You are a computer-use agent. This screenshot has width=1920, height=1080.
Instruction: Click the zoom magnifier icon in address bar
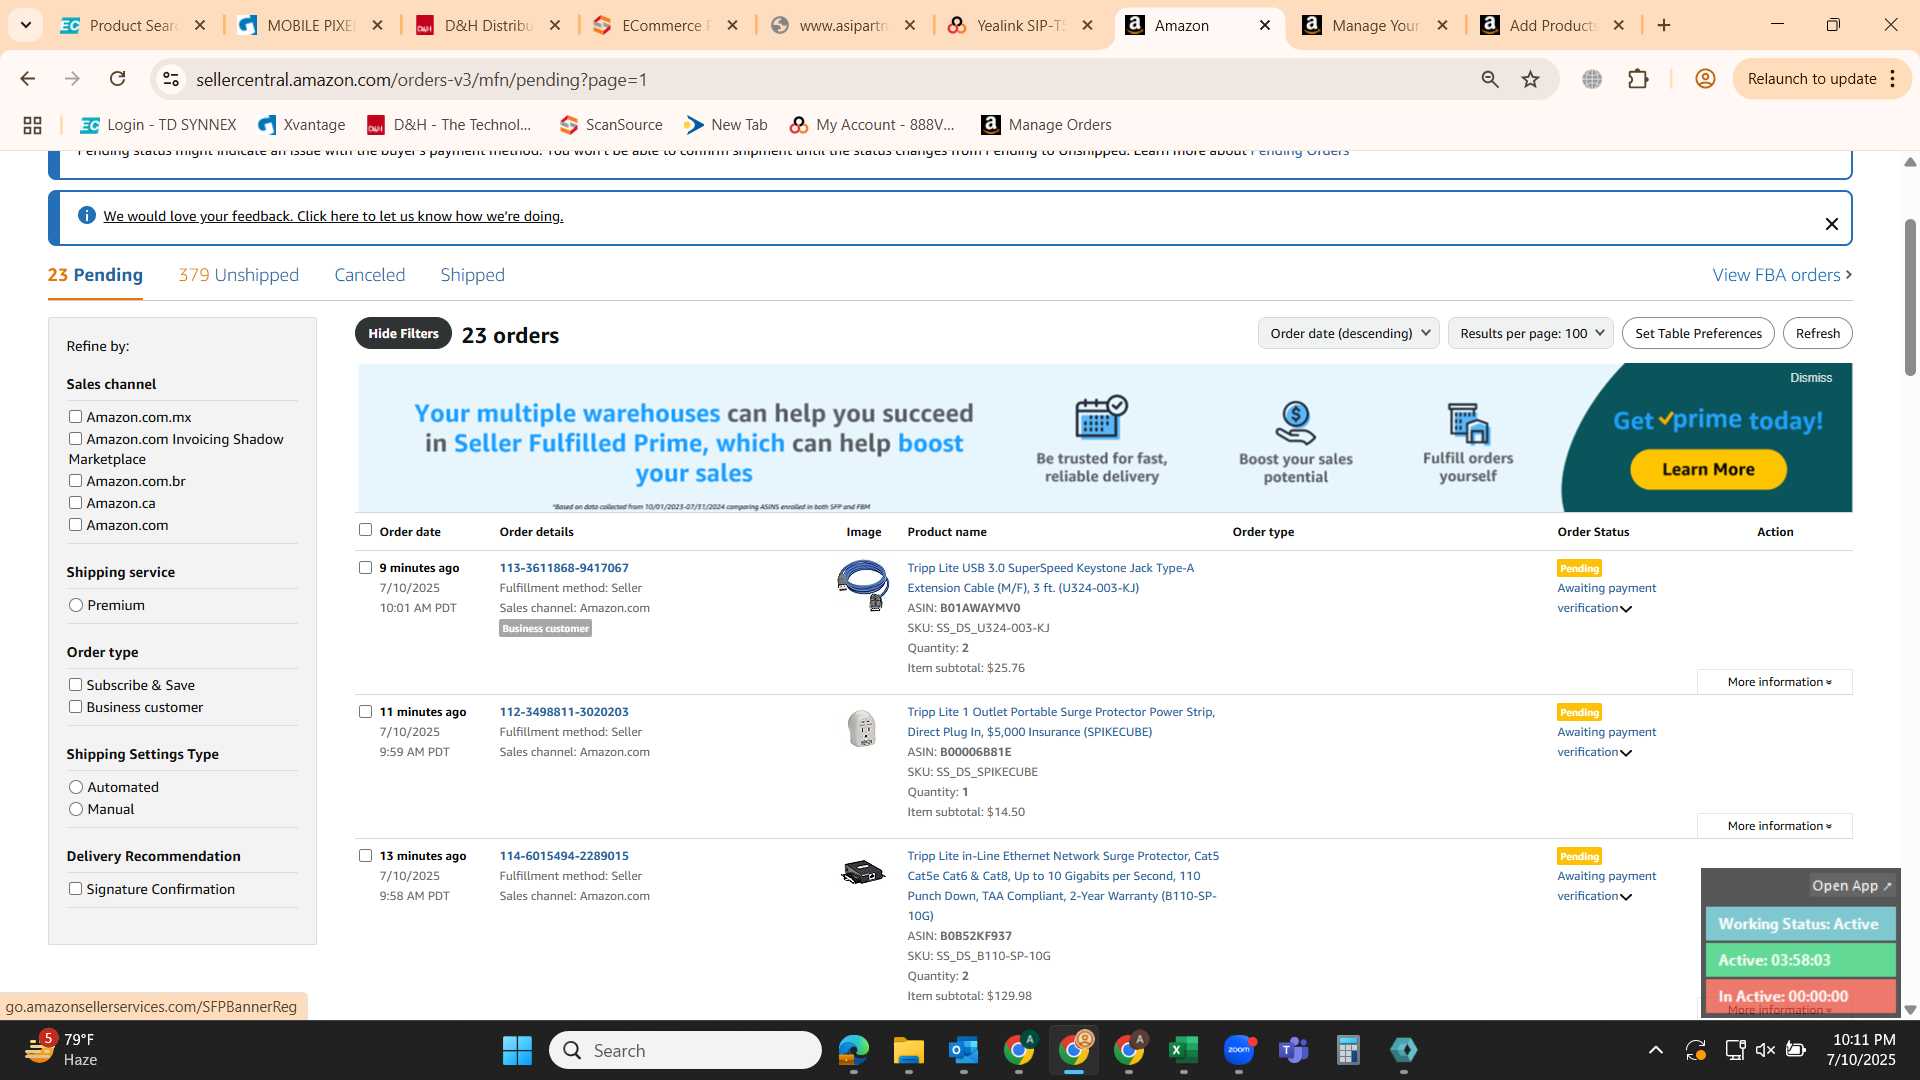point(1490,79)
